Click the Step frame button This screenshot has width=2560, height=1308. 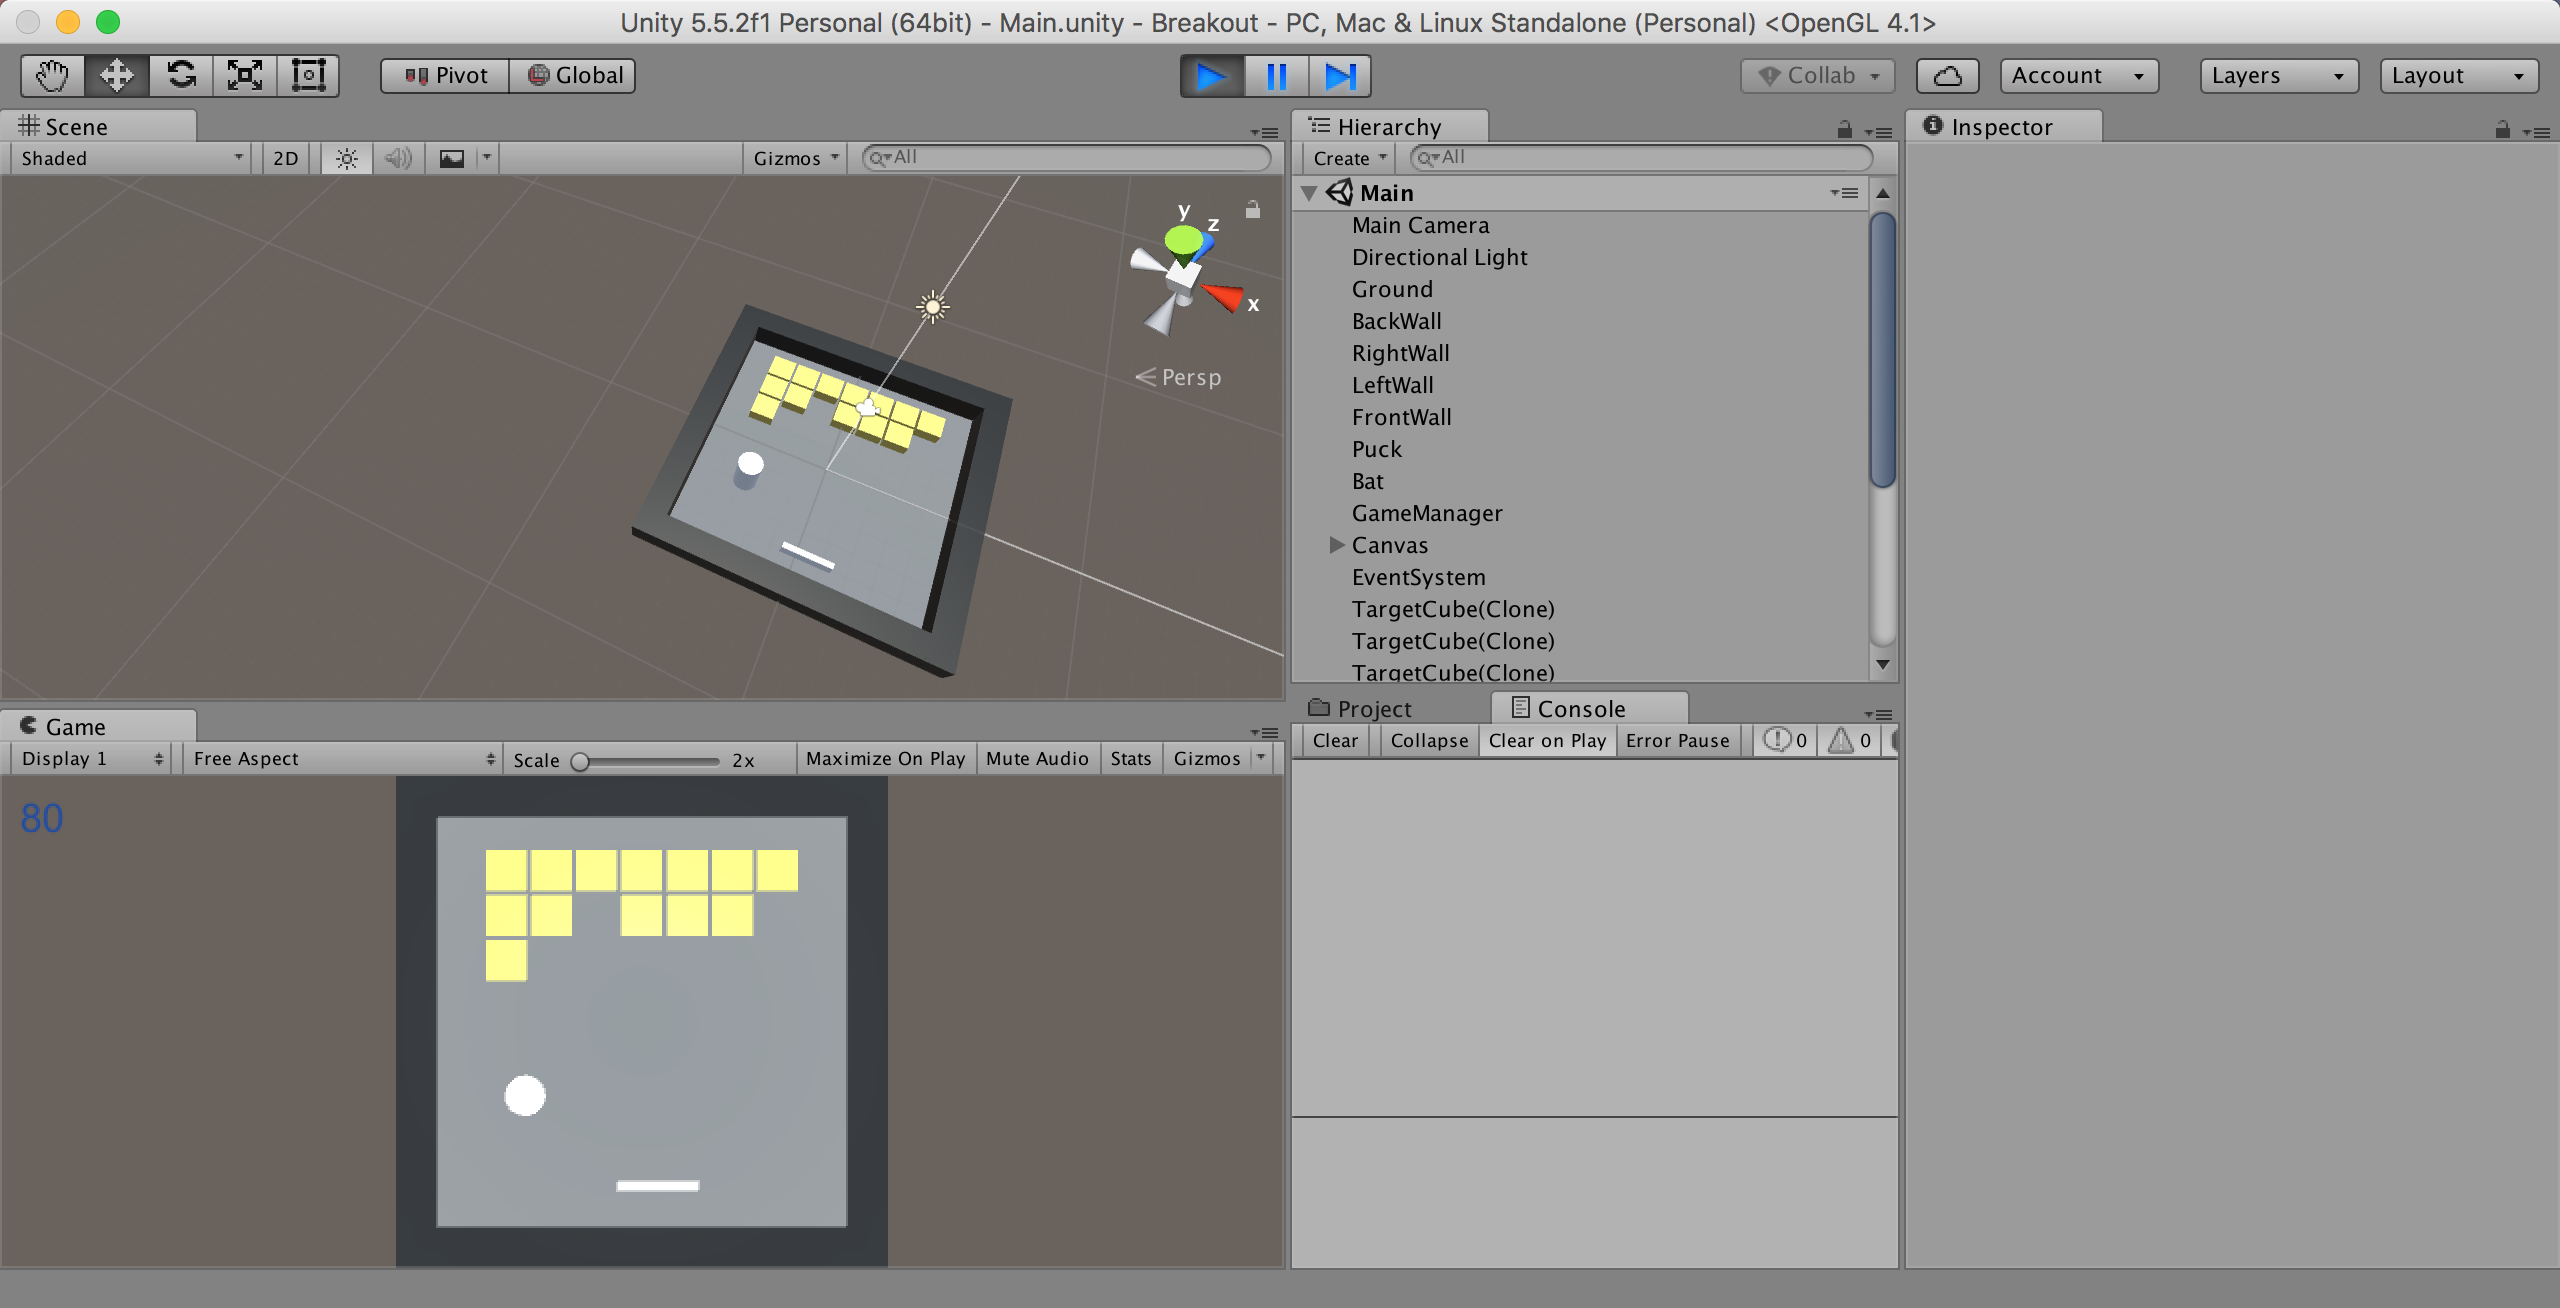click(1339, 76)
